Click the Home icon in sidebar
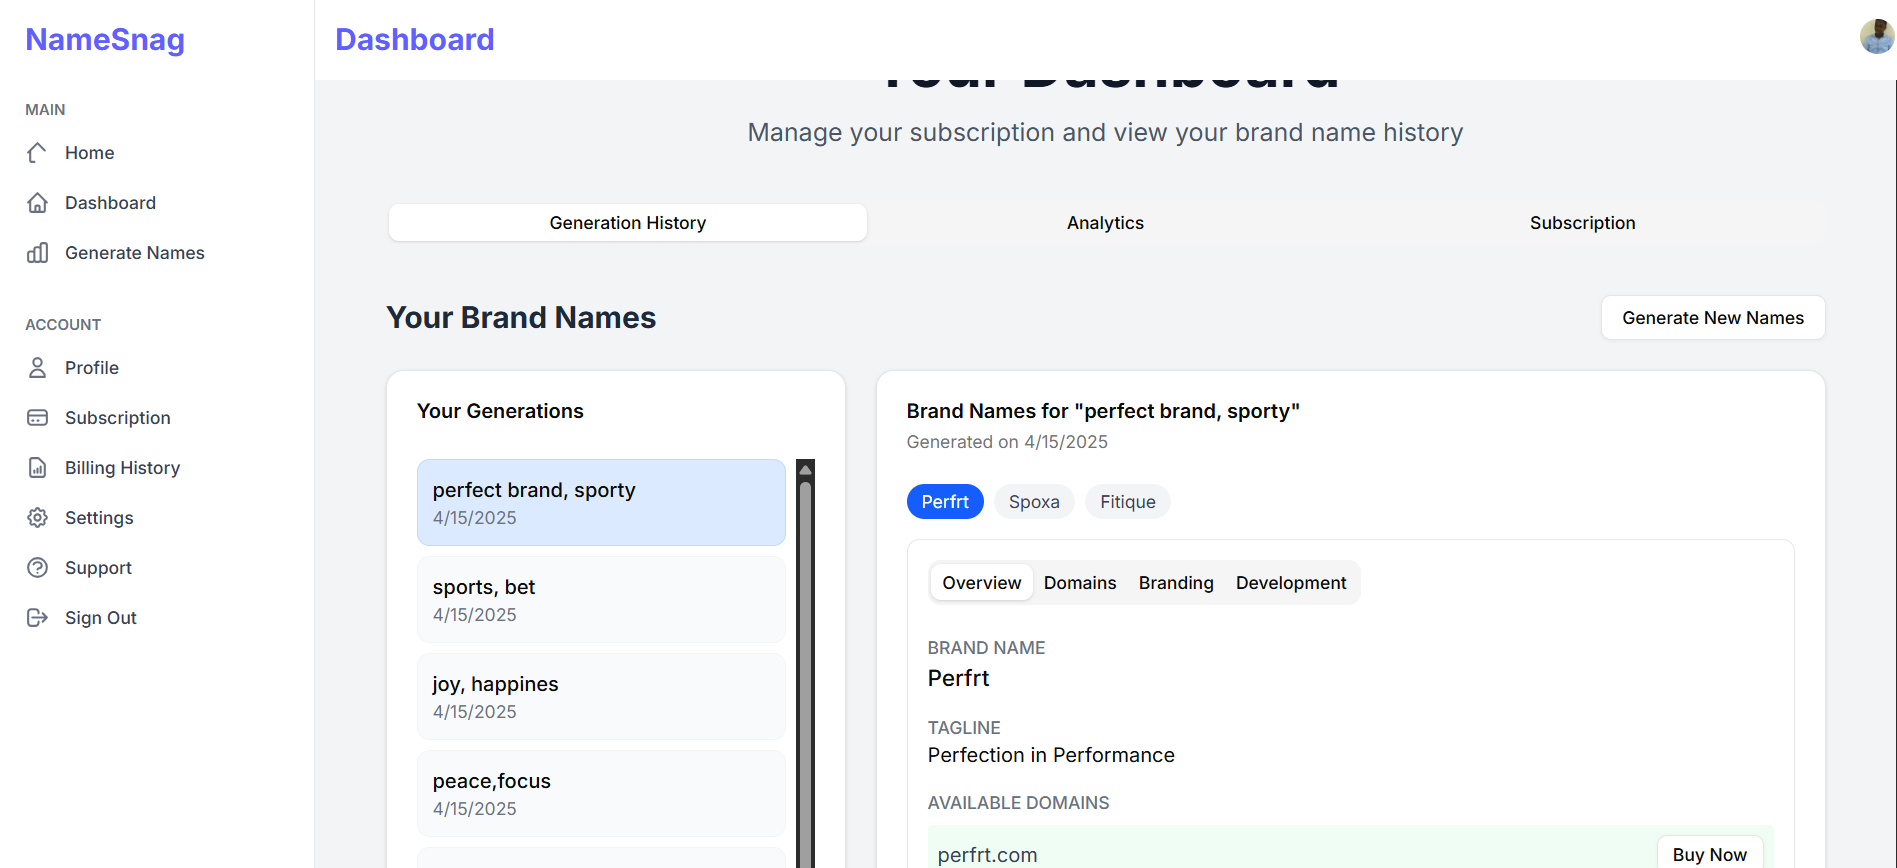Image resolution: width=1897 pixels, height=868 pixels. [x=37, y=153]
